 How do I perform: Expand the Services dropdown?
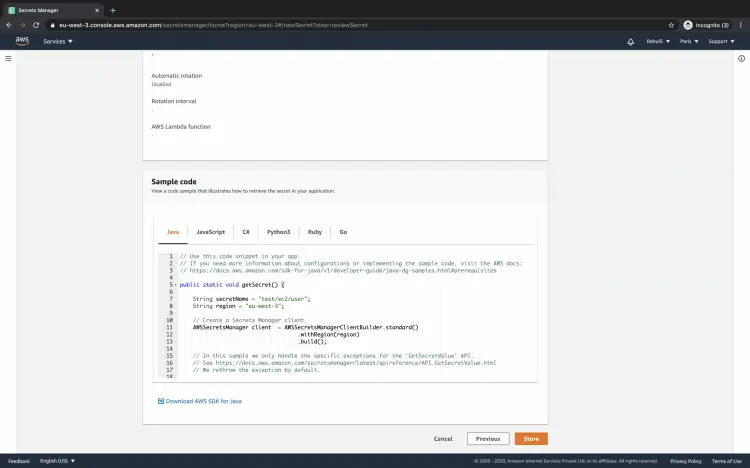click(58, 42)
